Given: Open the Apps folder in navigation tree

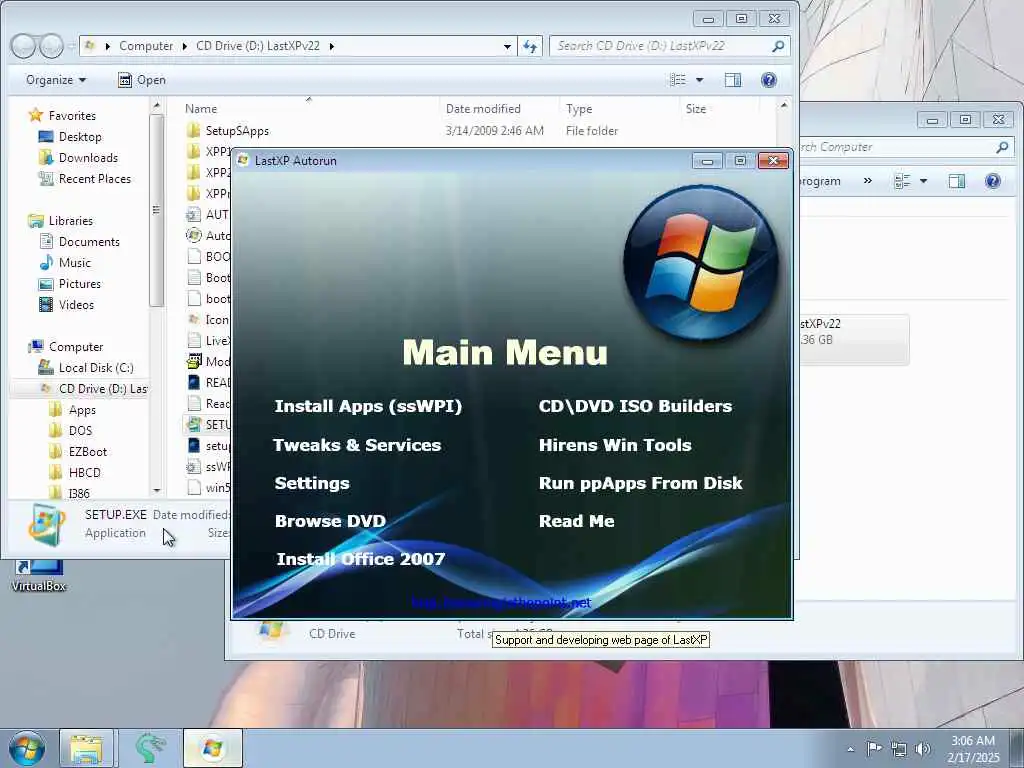Looking at the screenshot, I should 82,409.
